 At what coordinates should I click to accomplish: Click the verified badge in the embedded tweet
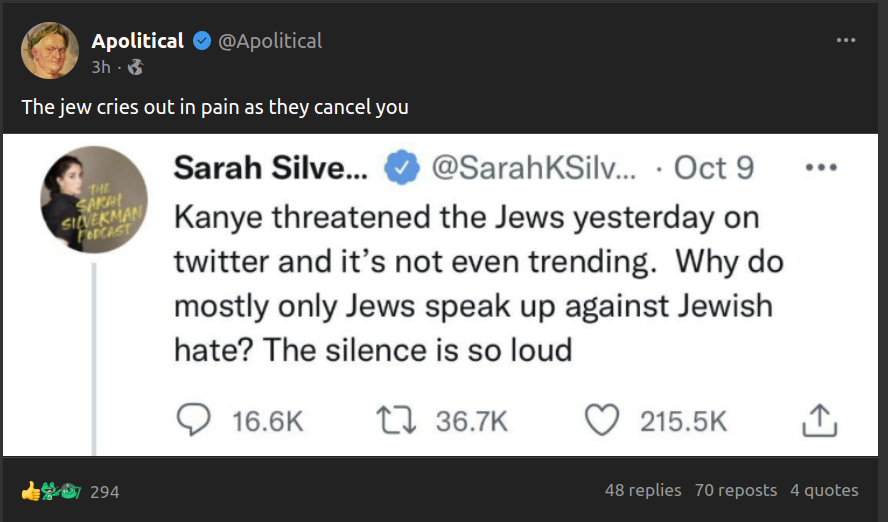tap(402, 169)
